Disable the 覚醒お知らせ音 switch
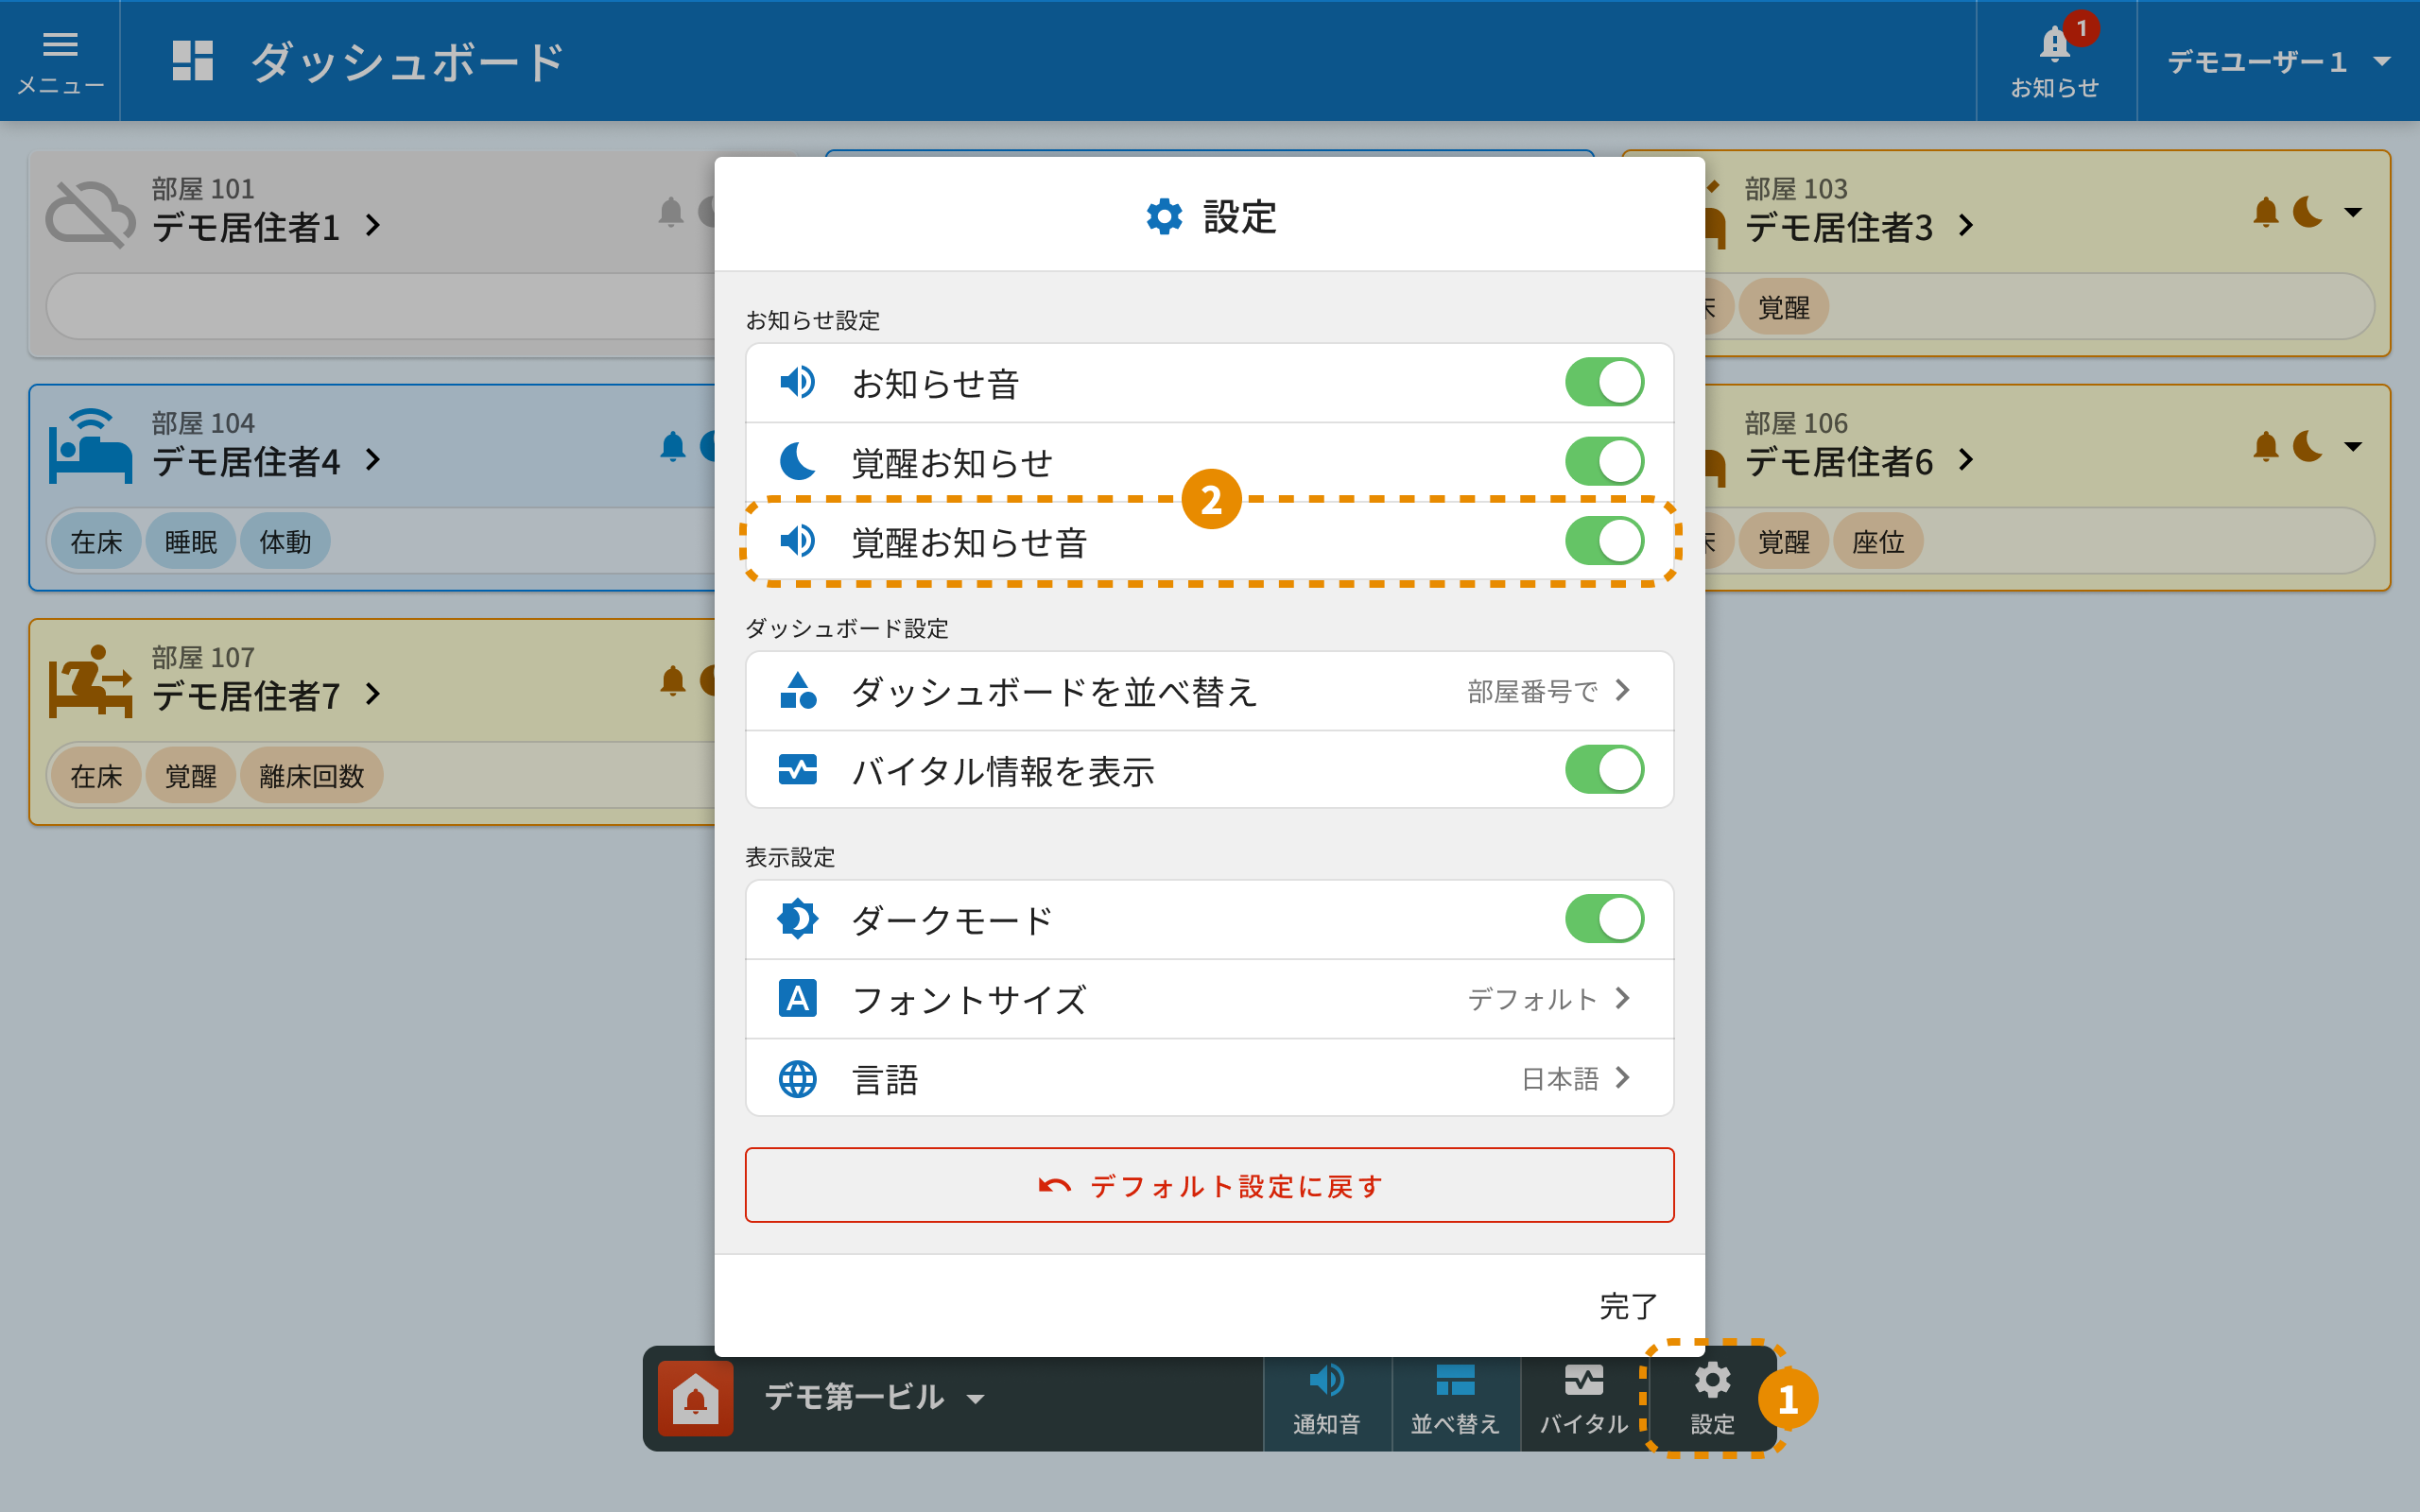The width and height of the screenshot is (2420, 1512). 1604,541
